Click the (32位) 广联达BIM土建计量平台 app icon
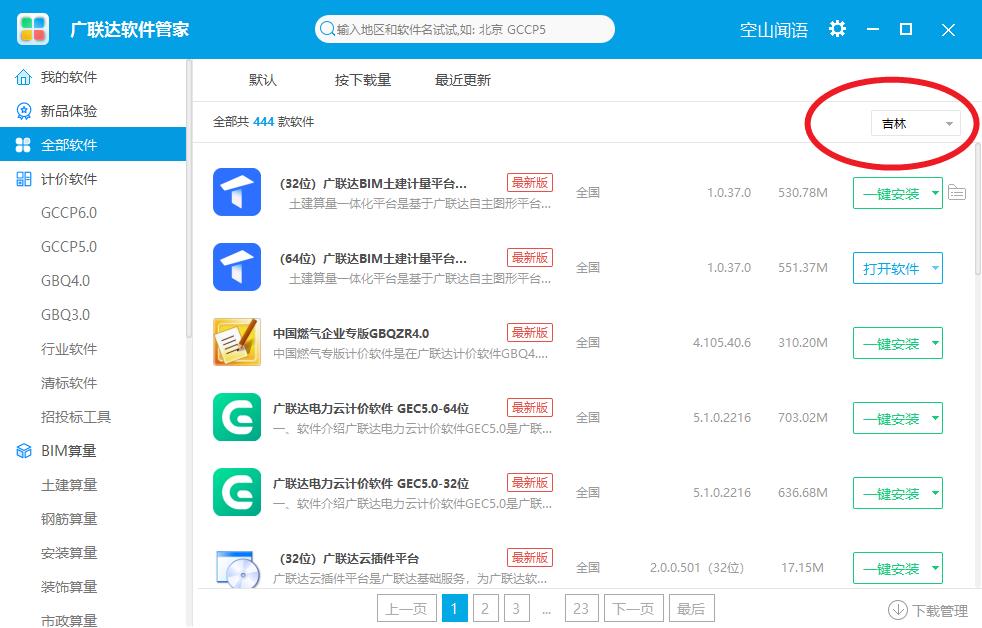The height and width of the screenshot is (628, 982). pyautogui.click(x=237, y=192)
